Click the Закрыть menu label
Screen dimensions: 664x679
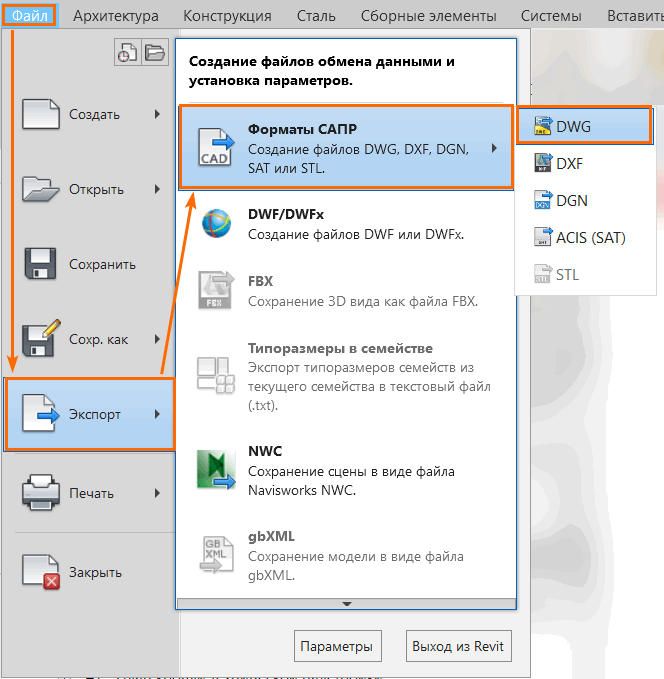coord(96,572)
